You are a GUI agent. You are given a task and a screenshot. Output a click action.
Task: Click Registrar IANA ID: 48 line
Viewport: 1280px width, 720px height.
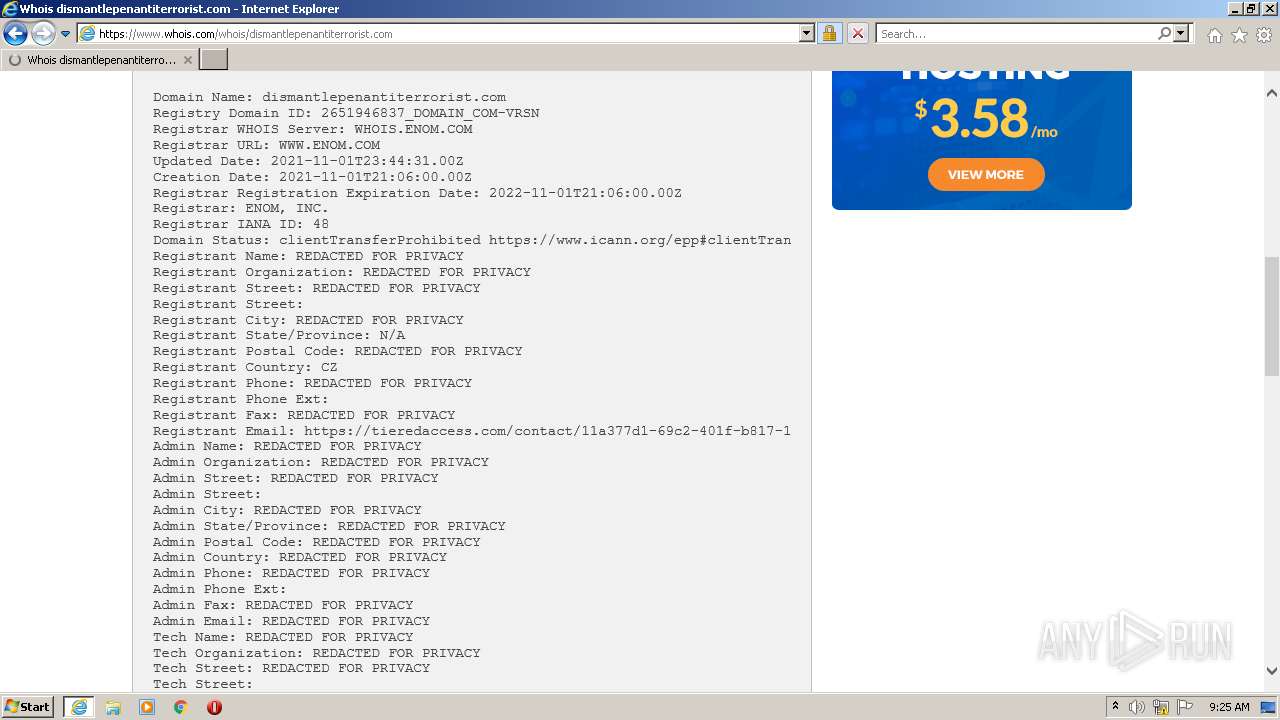pos(241,224)
